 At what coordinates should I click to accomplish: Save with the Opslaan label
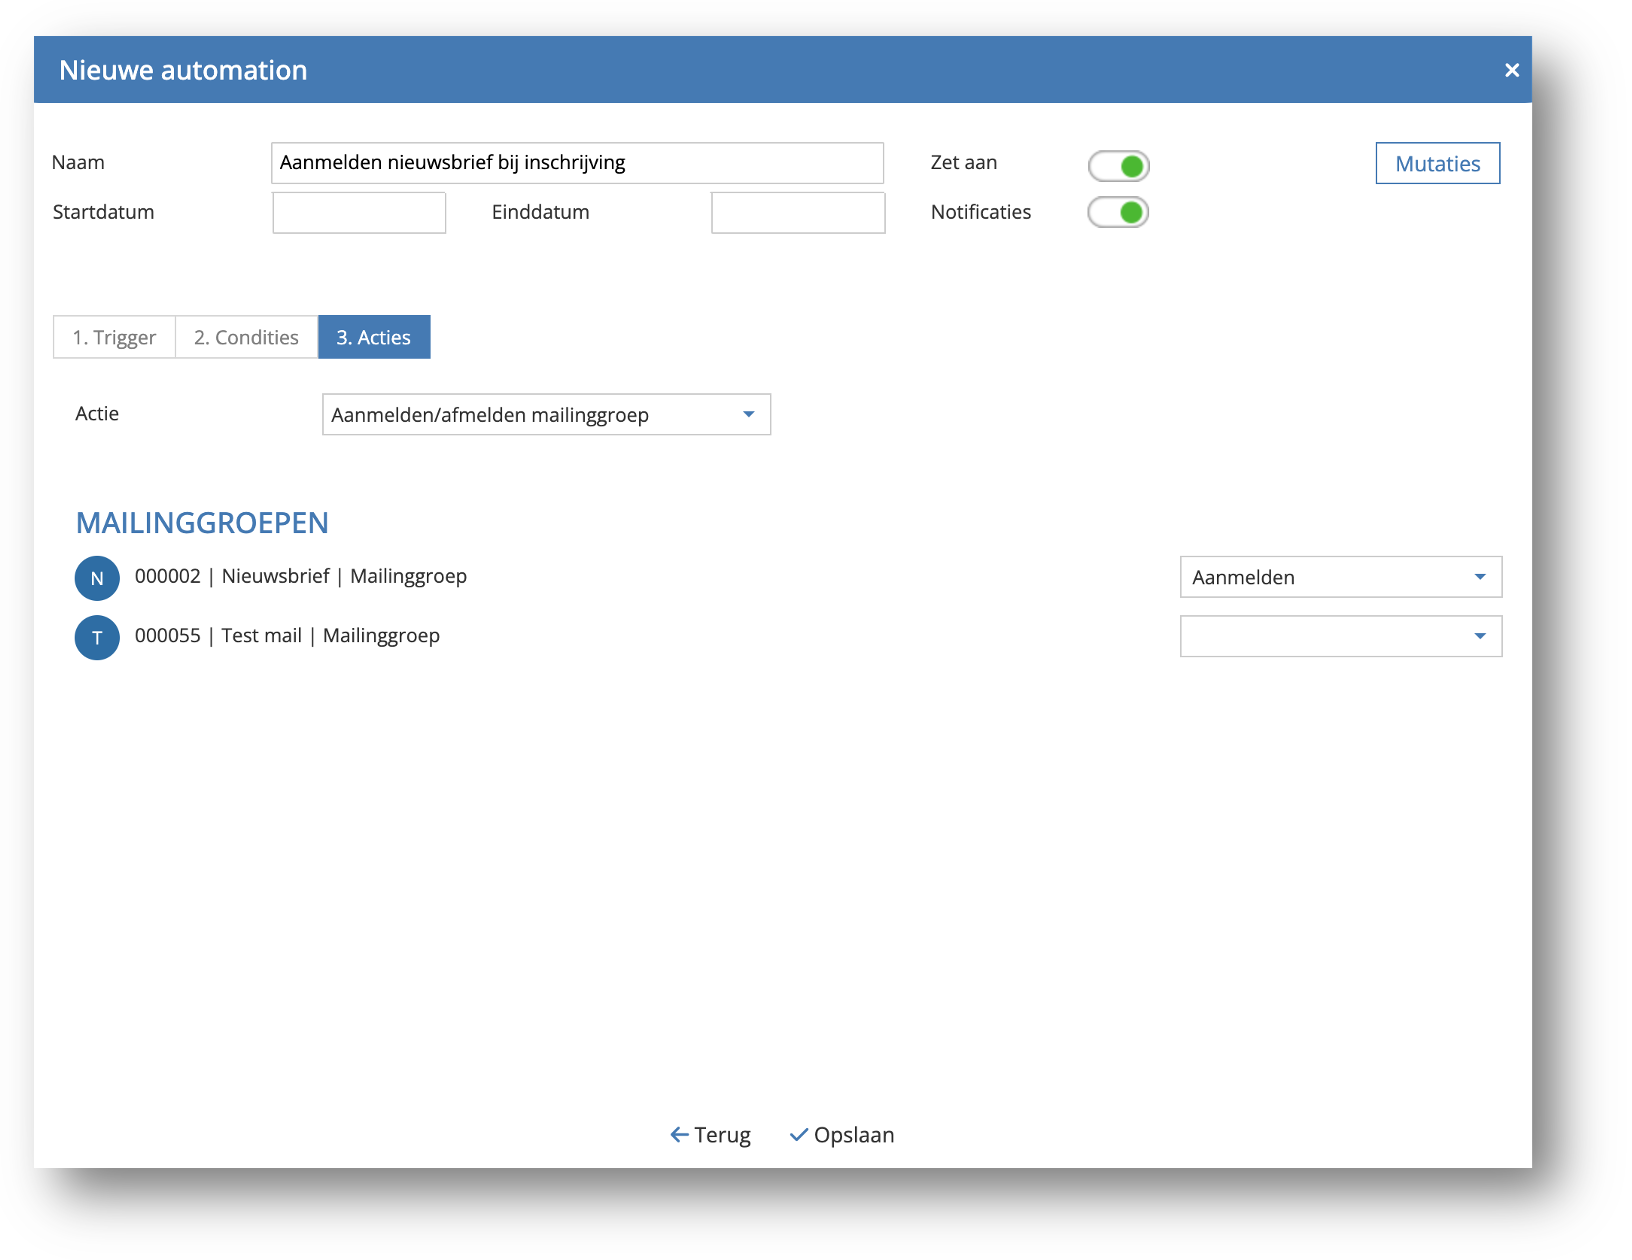tap(854, 1135)
